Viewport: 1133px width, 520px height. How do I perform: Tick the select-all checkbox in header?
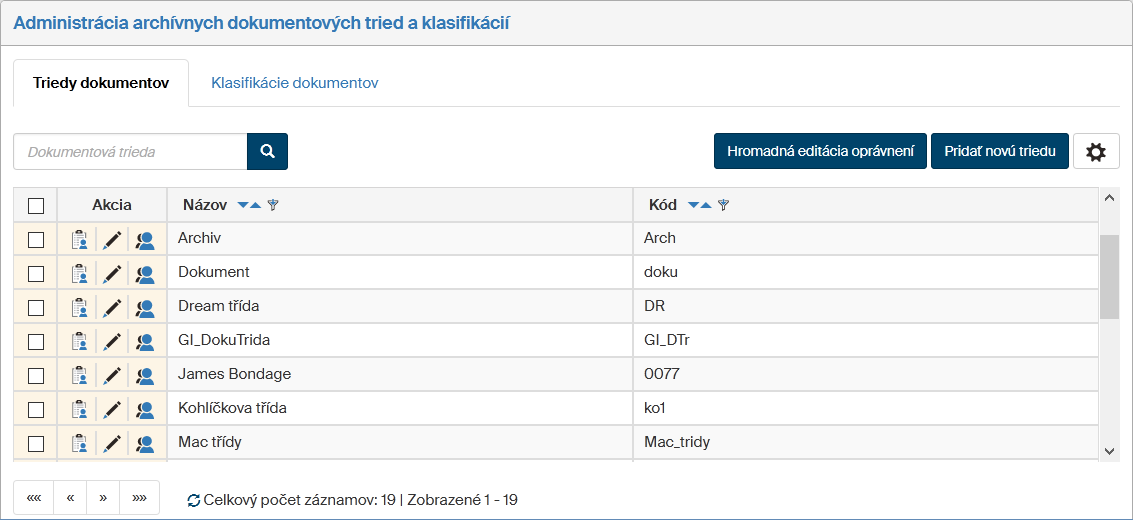pyautogui.click(x=36, y=206)
